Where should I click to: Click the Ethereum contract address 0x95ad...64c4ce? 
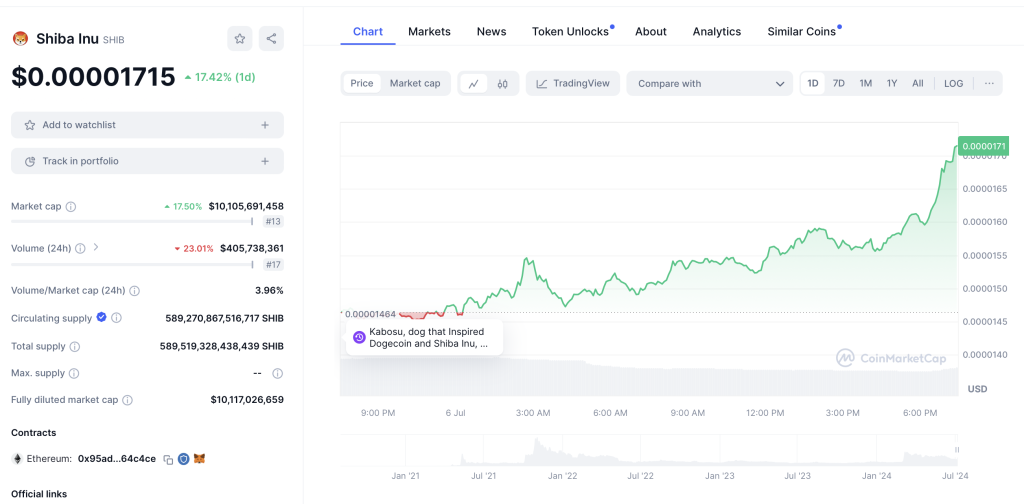pyautogui.click(x=117, y=459)
